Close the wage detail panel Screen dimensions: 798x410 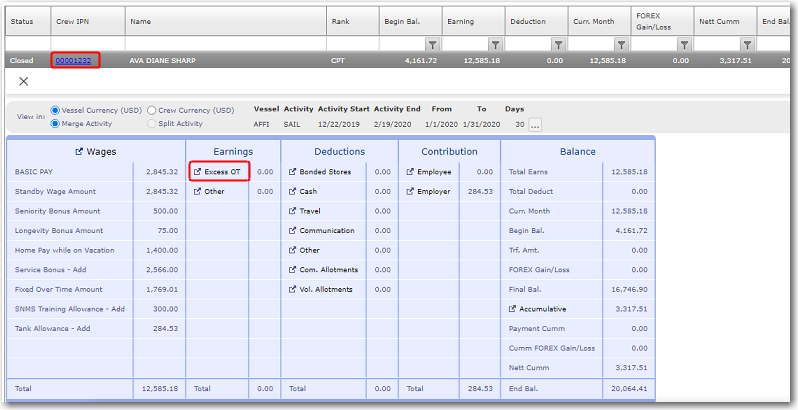pyautogui.click(x=24, y=81)
